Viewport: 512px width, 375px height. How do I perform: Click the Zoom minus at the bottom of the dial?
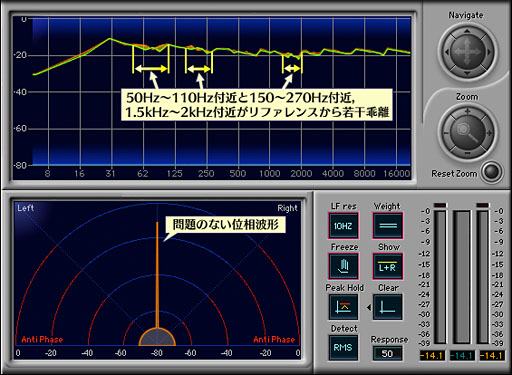point(467,153)
